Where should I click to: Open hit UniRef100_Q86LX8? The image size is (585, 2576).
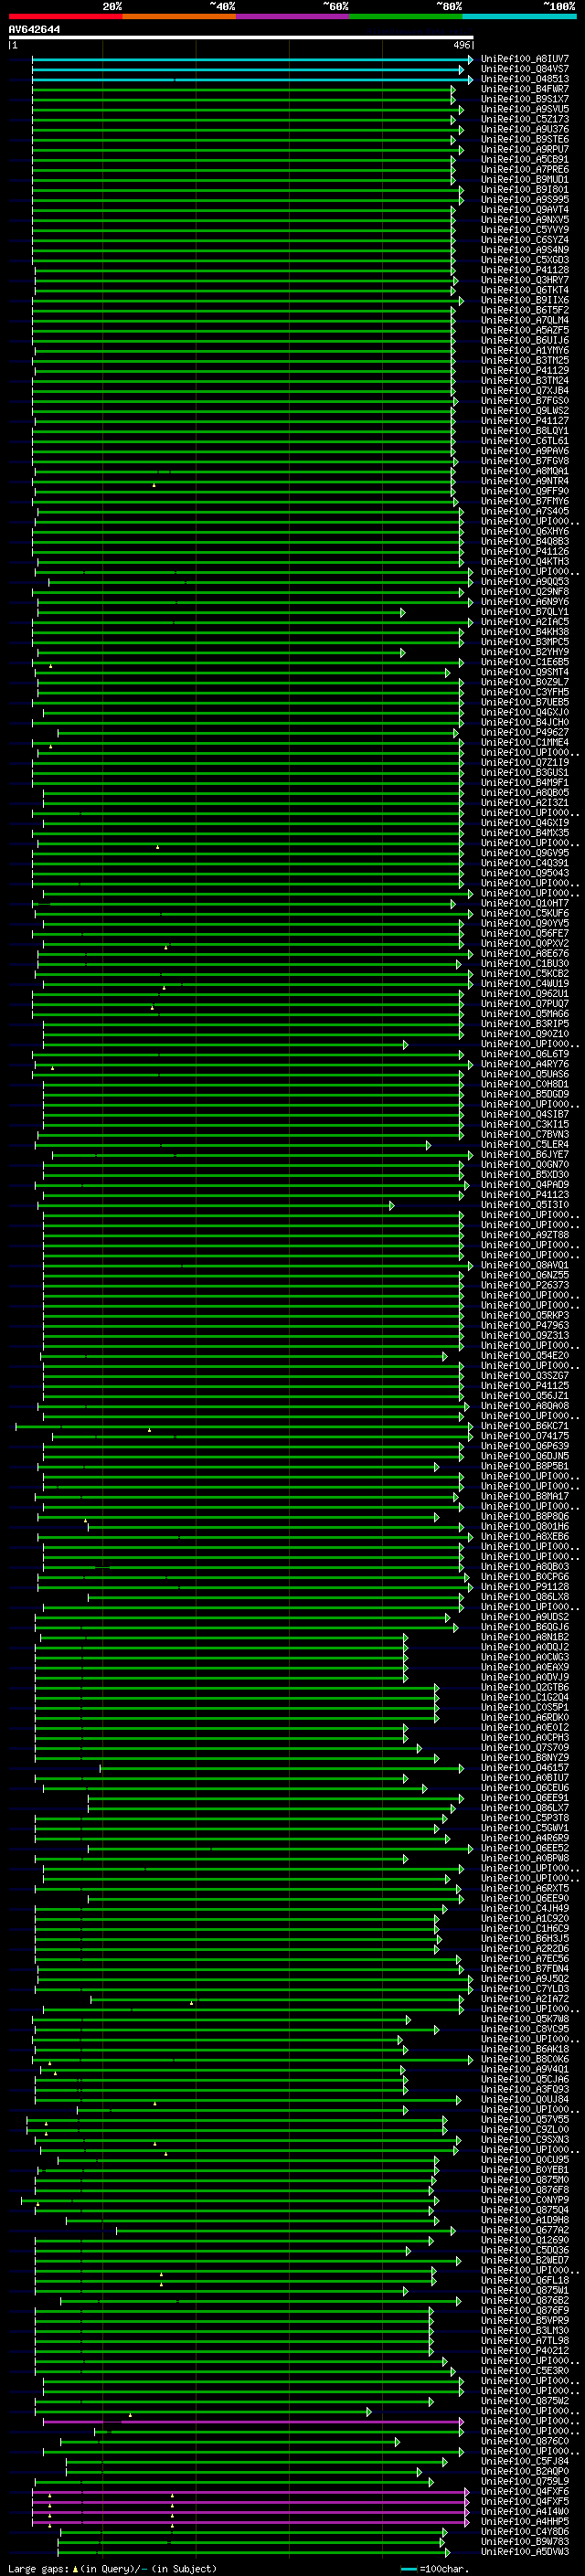pyautogui.click(x=525, y=1598)
